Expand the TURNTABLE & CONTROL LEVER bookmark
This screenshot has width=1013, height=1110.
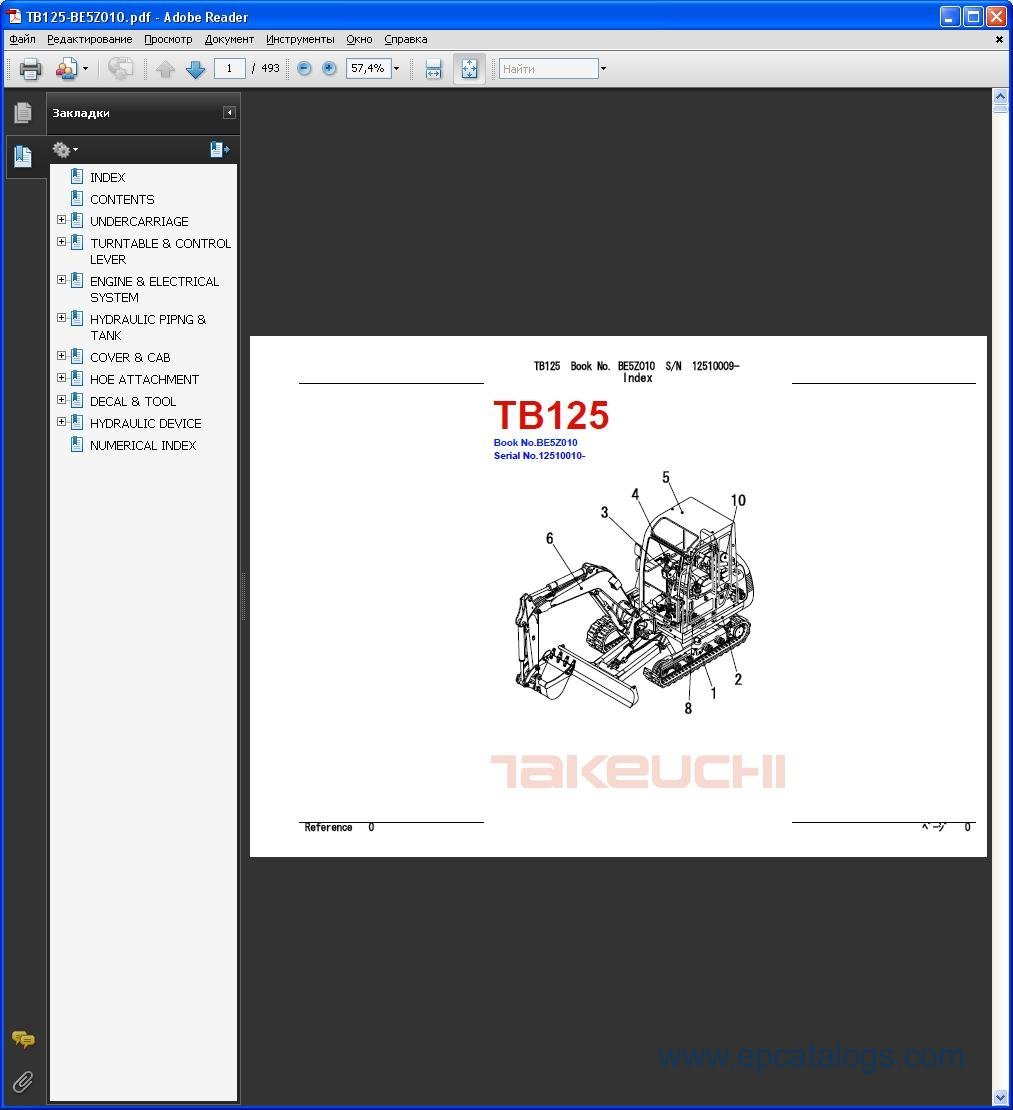[x=62, y=242]
